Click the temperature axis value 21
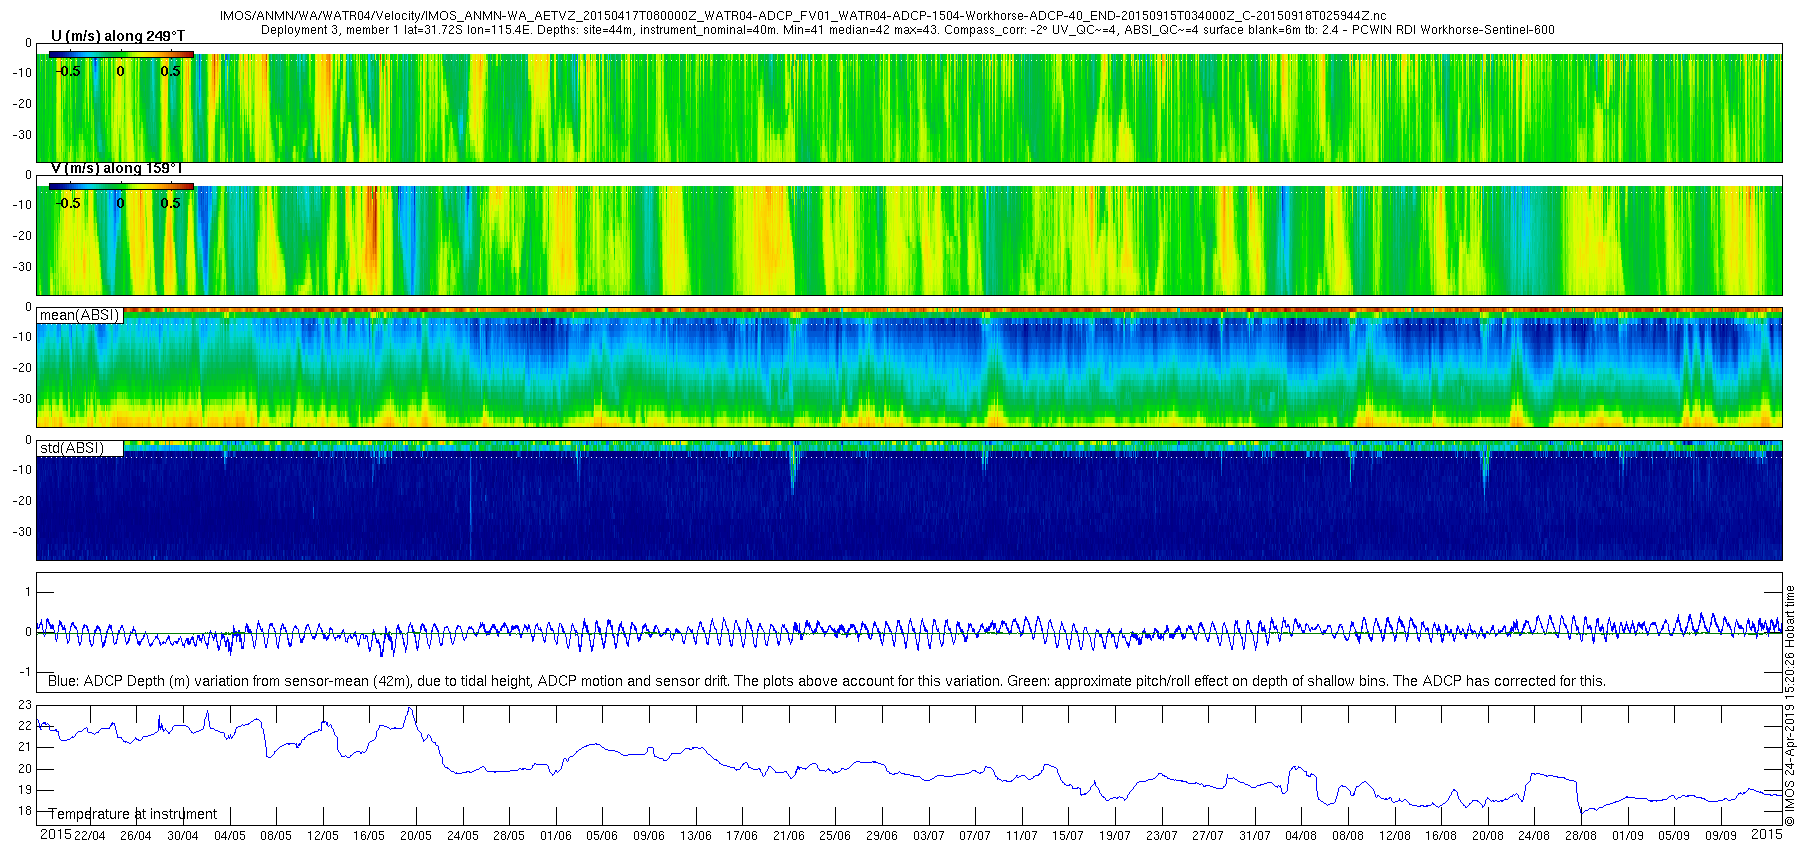 (25, 748)
